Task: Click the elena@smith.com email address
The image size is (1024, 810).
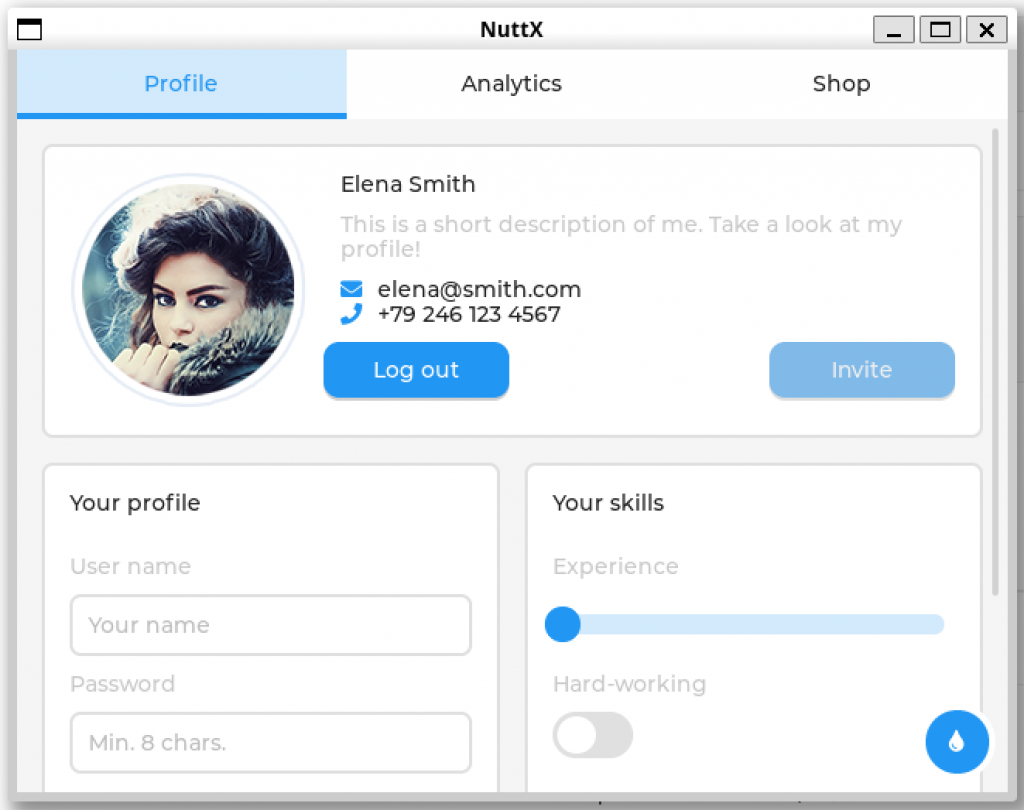Action: 479,290
